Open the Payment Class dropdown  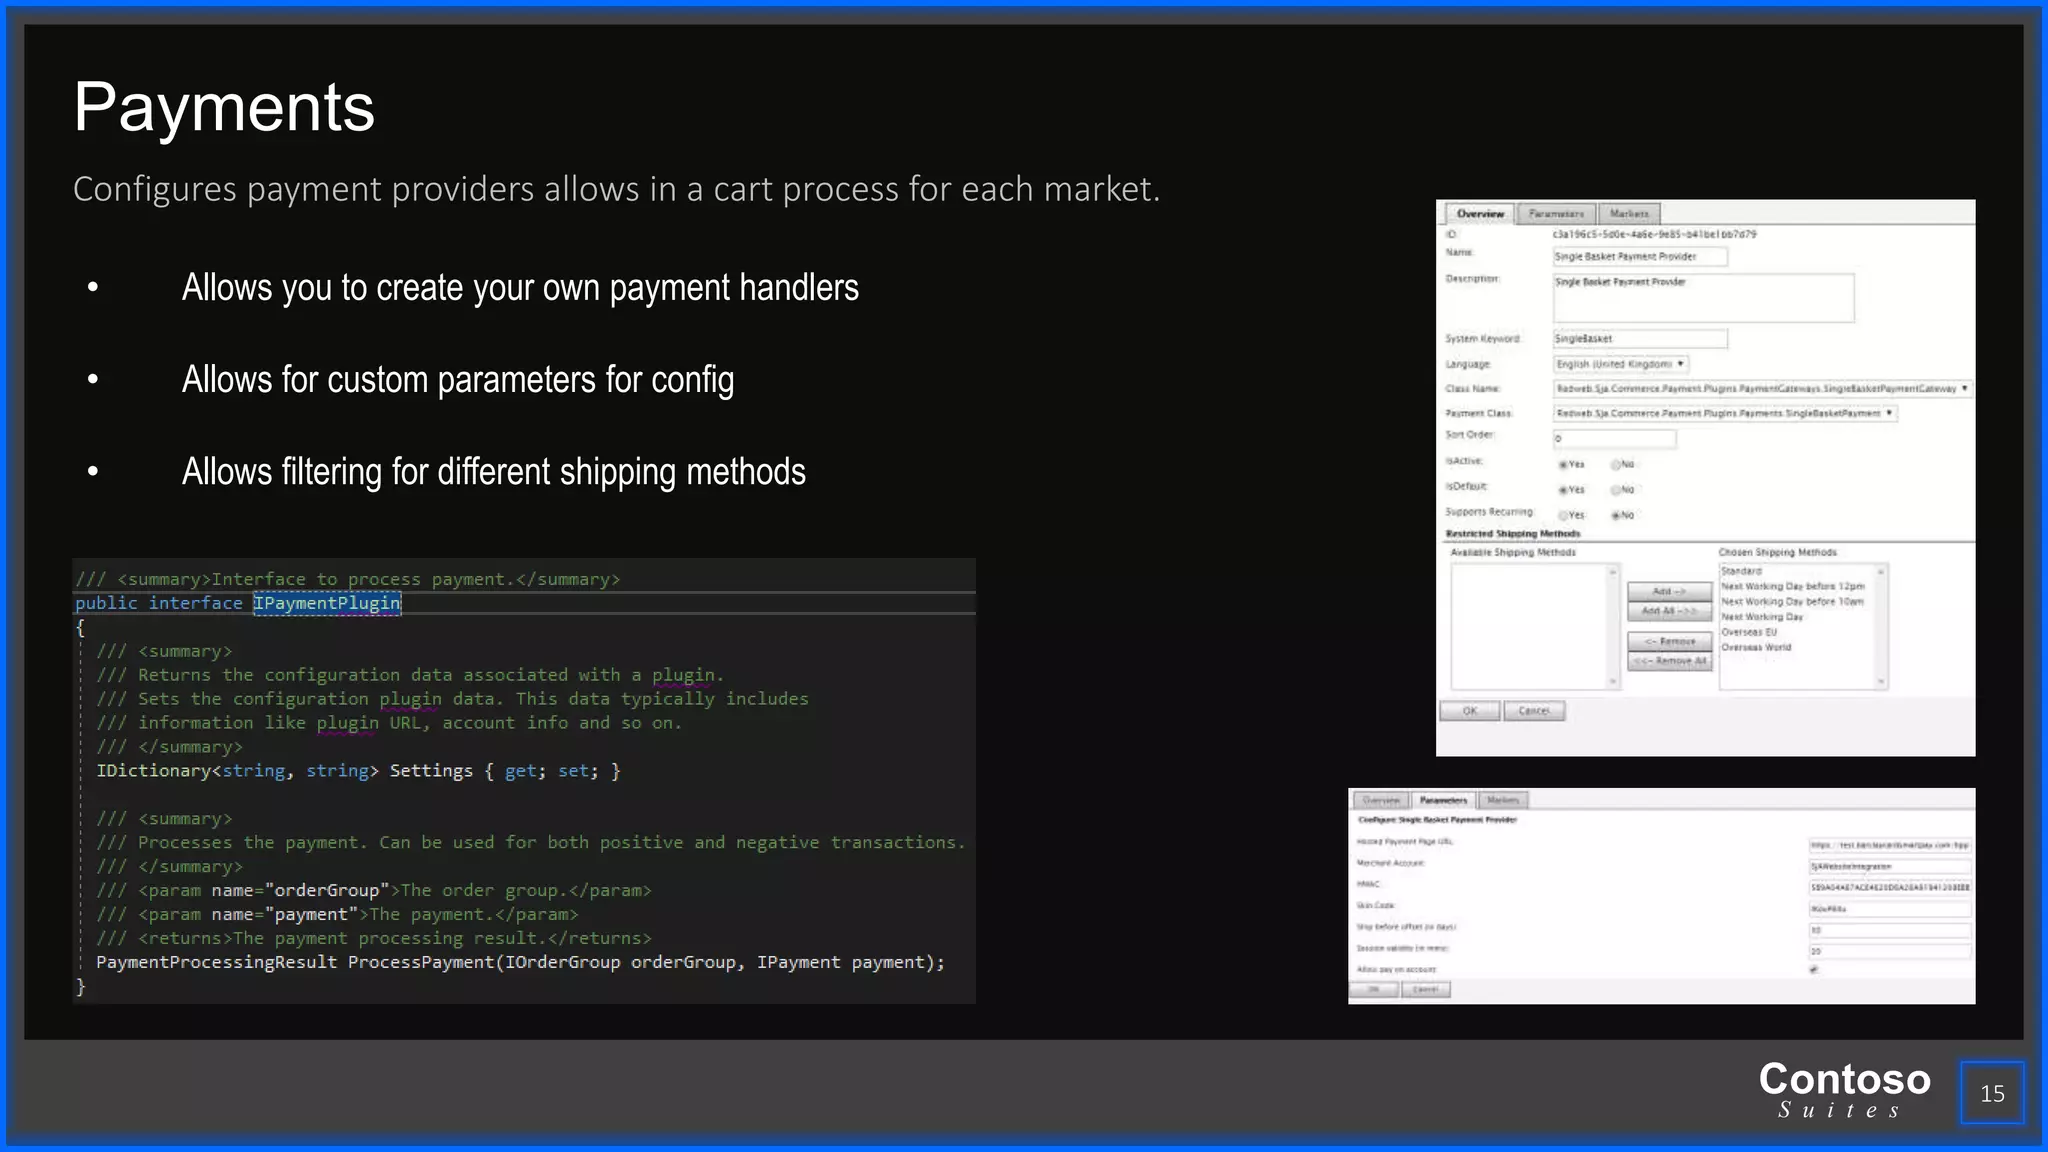(x=1725, y=413)
